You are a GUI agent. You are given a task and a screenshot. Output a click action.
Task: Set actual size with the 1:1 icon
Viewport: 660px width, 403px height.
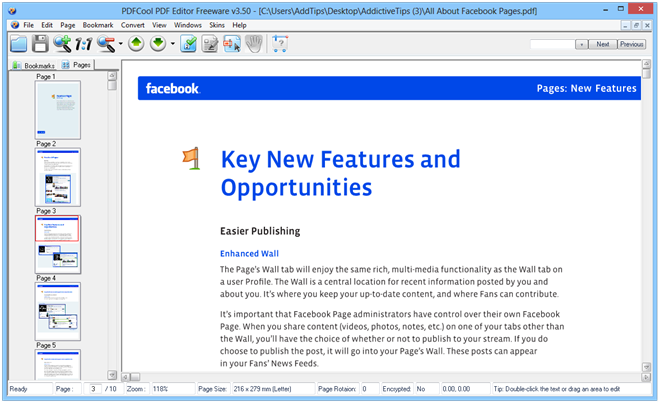[84, 44]
